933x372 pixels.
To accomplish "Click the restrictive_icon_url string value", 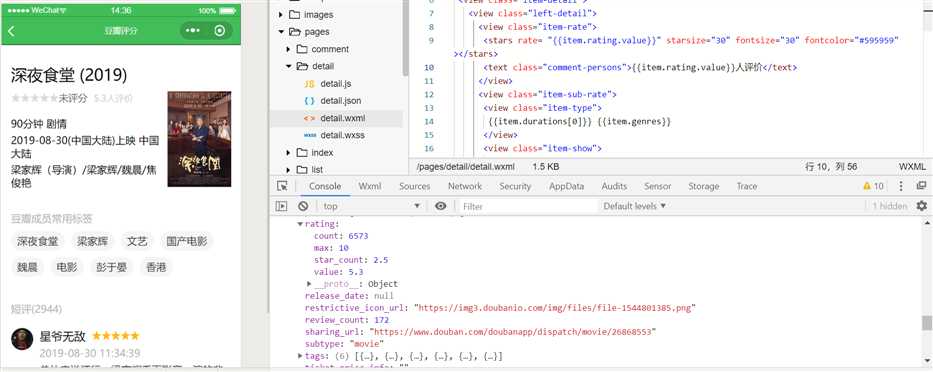I will point(555,308).
